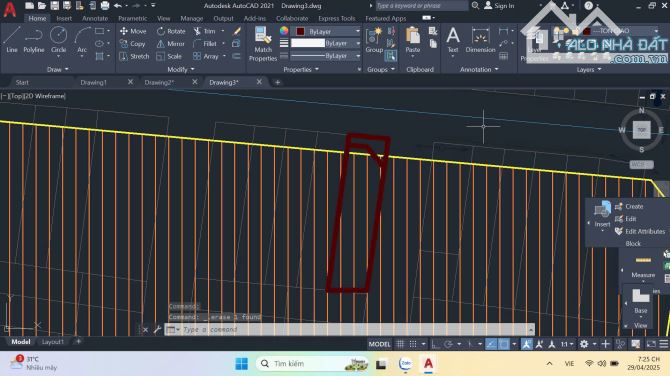
Task: Toggle MODEL space button in status bar
Action: tap(379, 344)
